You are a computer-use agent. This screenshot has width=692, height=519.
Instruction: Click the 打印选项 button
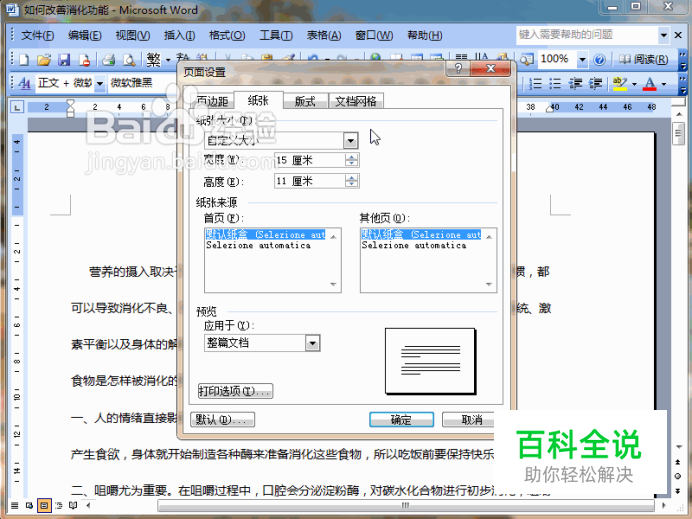[x=235, y=391]
